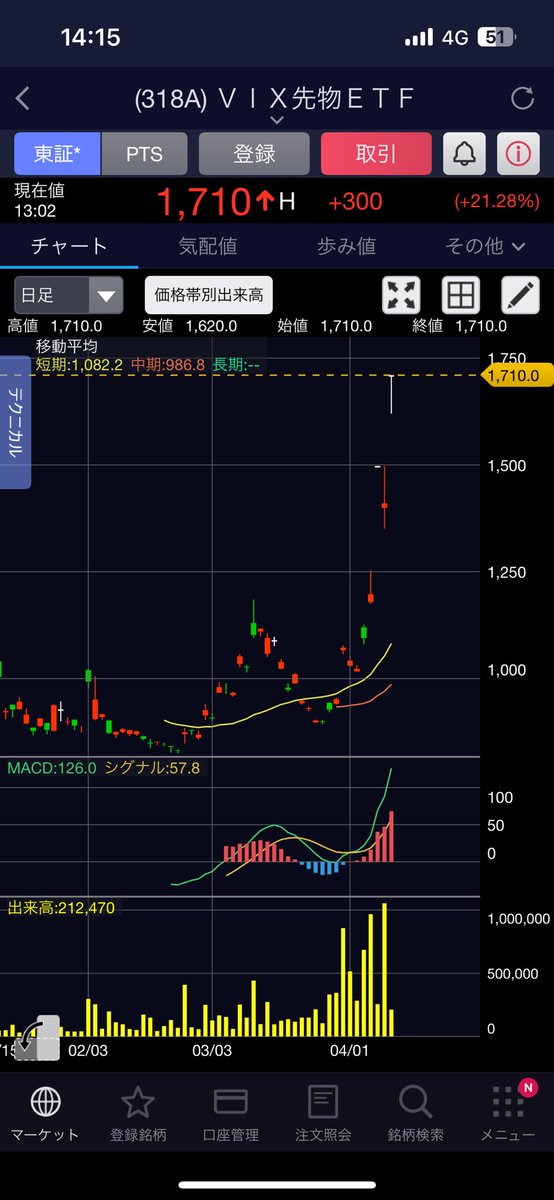
Task: Tap the 短期:1,082.2 moving average label
Action: (x=79, y=365)
